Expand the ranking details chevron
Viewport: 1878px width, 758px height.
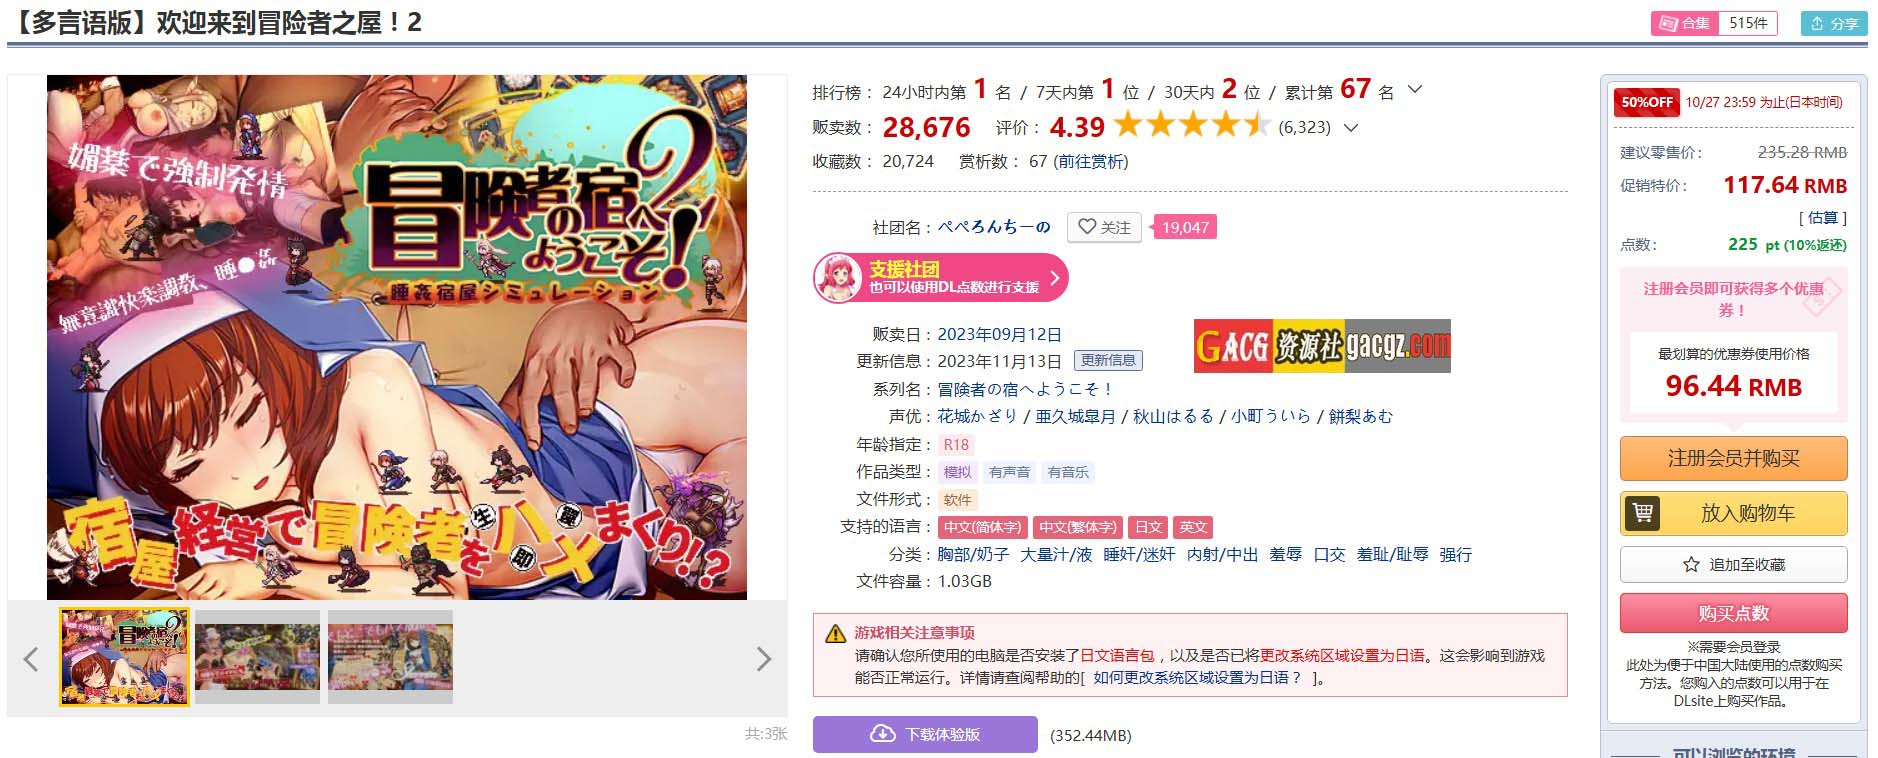1415,90
